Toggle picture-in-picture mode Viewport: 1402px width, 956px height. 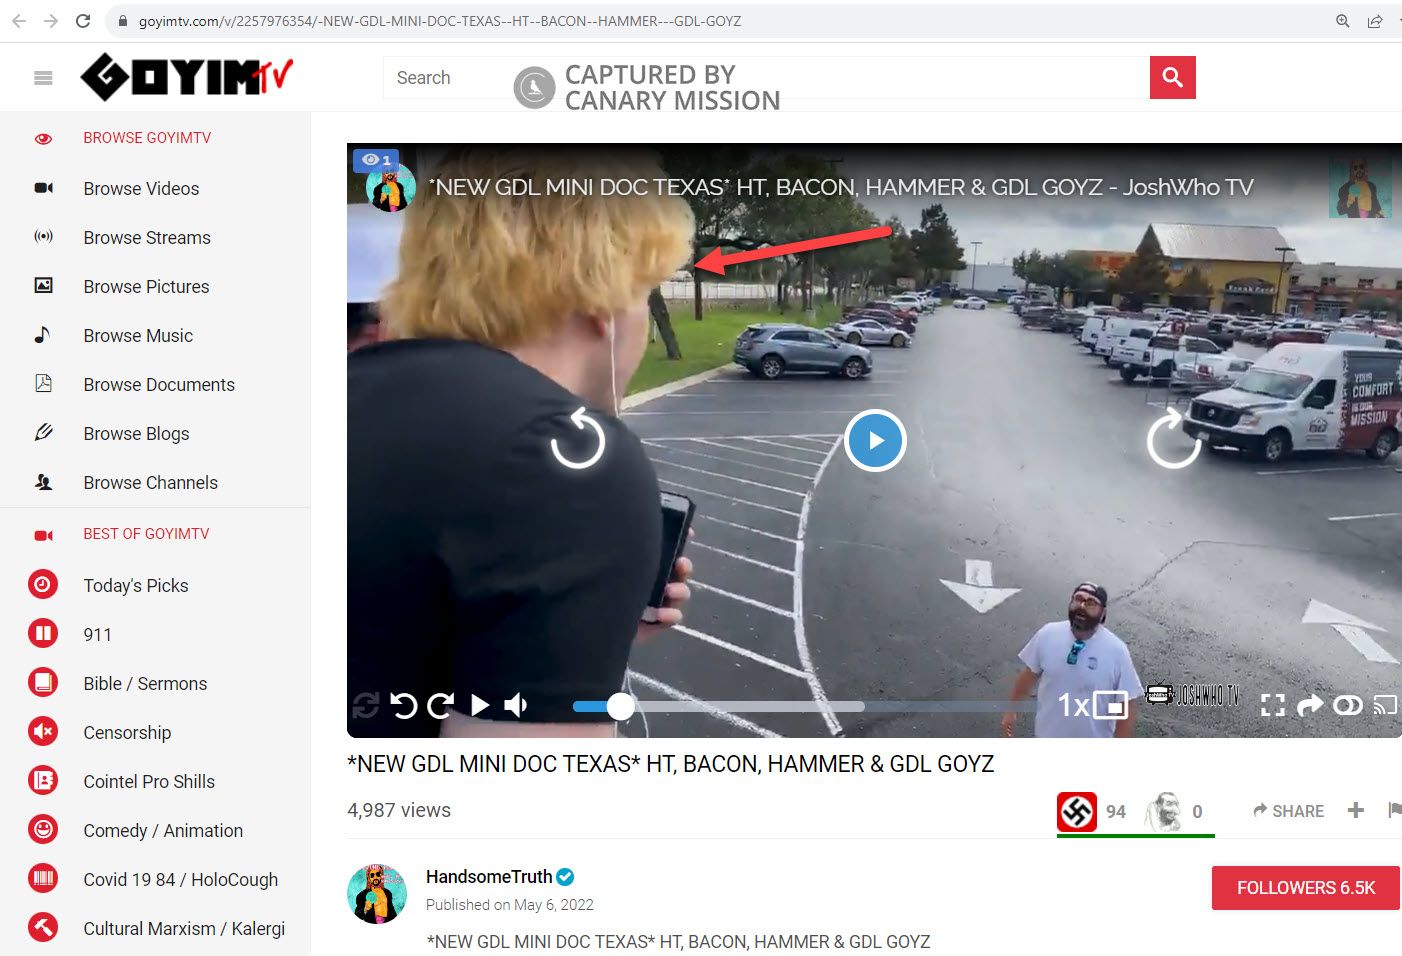click(1111, 706)
